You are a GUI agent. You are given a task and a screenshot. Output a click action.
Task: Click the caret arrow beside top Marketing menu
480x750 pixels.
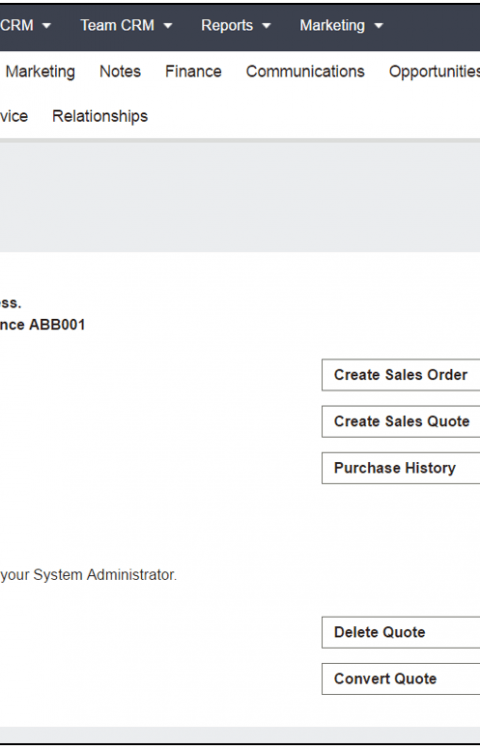click(379, 26)
